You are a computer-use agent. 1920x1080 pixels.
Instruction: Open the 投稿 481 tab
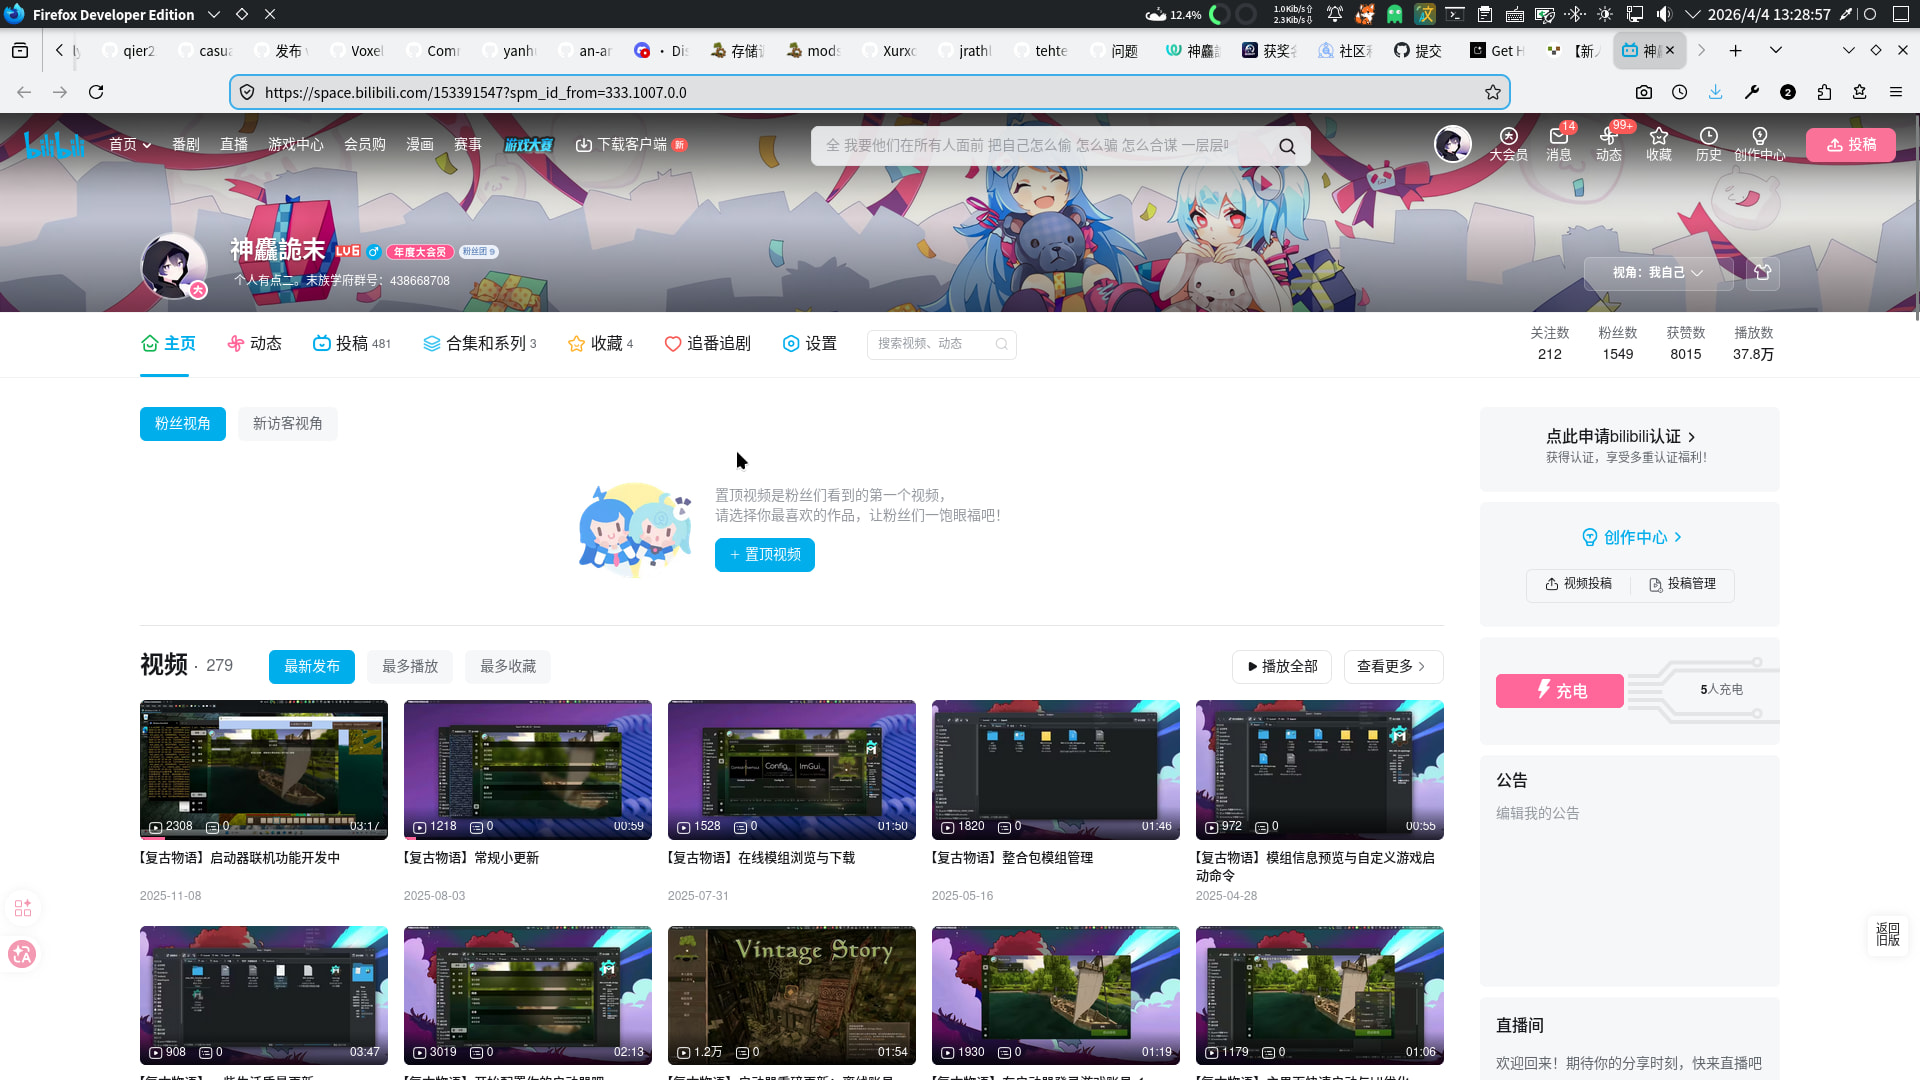coord(351,344)
